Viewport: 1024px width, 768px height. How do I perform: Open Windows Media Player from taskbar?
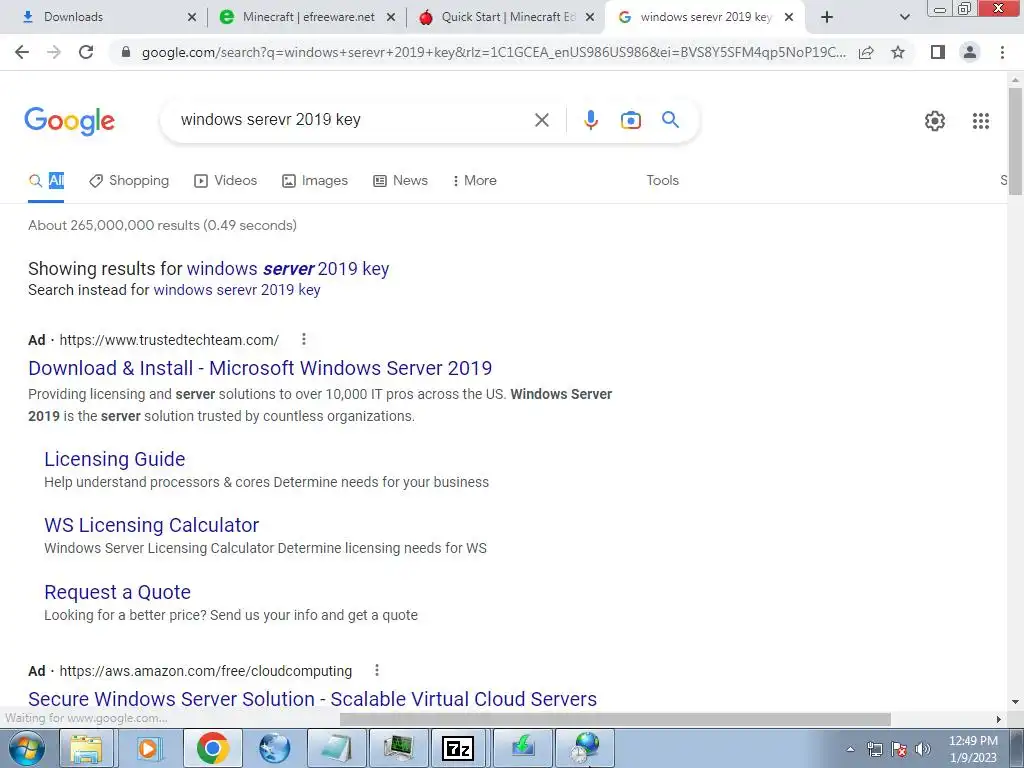[148, 748]
